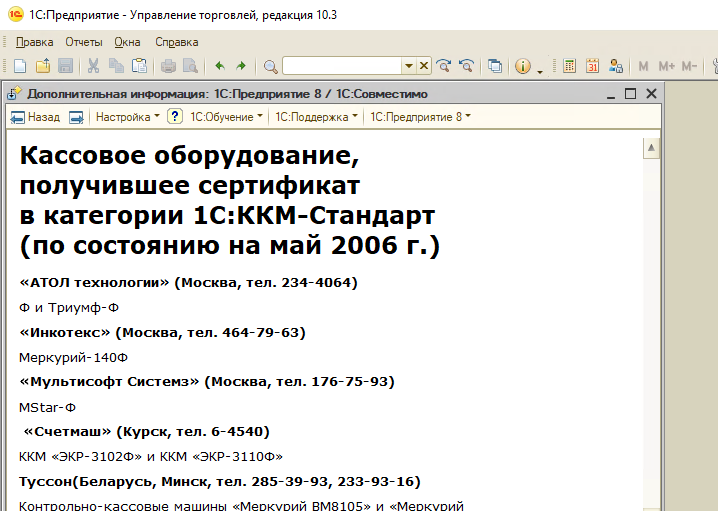Click the Find previous icon
Viewport: 718px width, 511px height.
pos(466,66)
